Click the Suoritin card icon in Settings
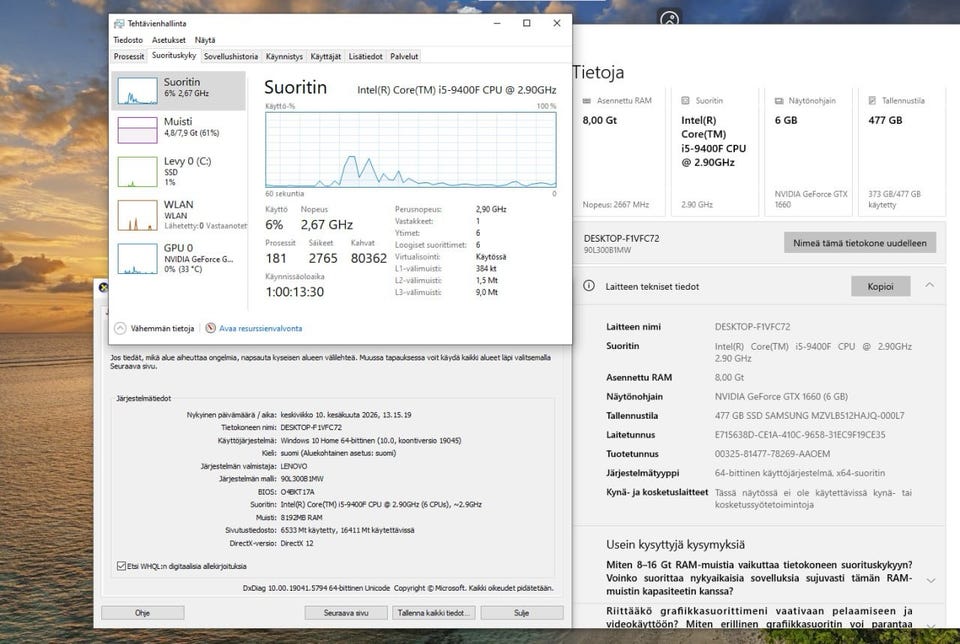Viewport: 960px width, 644px height. click(685, 100)
